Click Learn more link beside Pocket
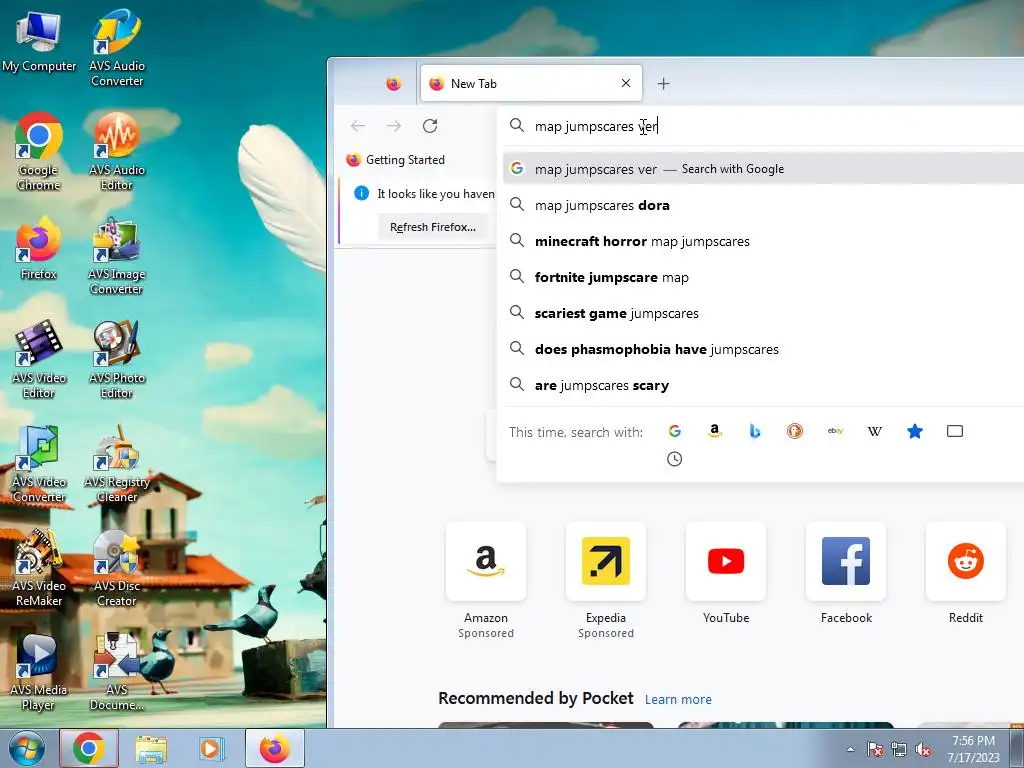 679,699
